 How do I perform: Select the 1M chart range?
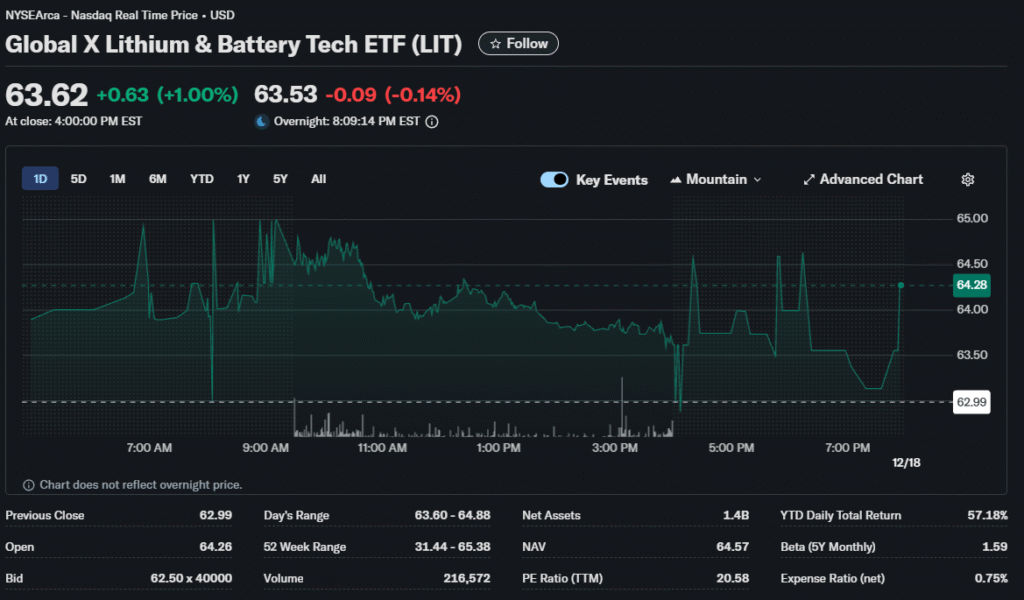click(118, 179)
